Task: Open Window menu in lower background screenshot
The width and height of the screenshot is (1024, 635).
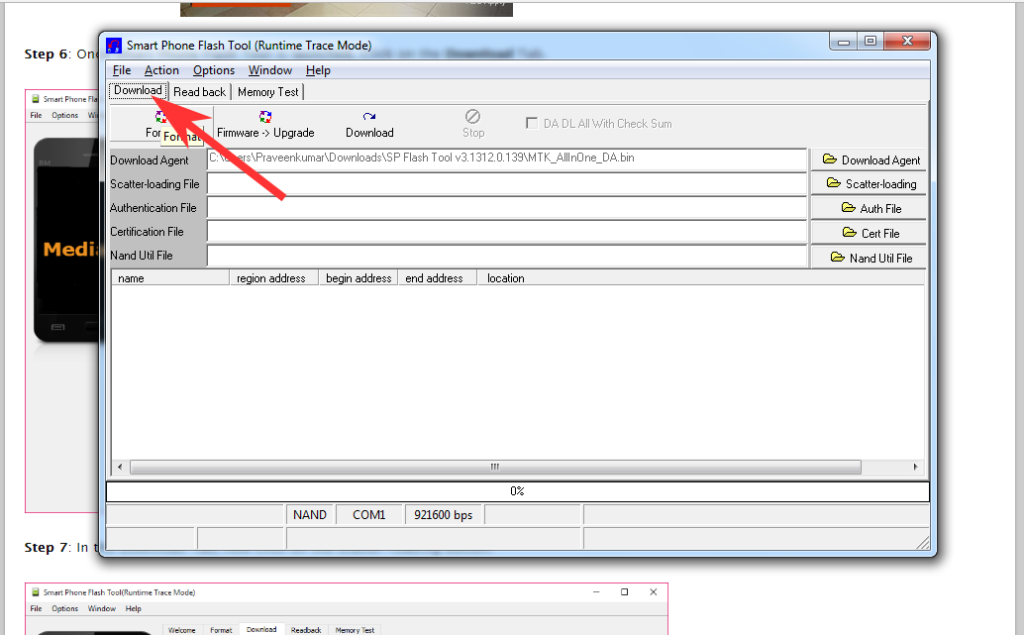Action: coord(102,609)
